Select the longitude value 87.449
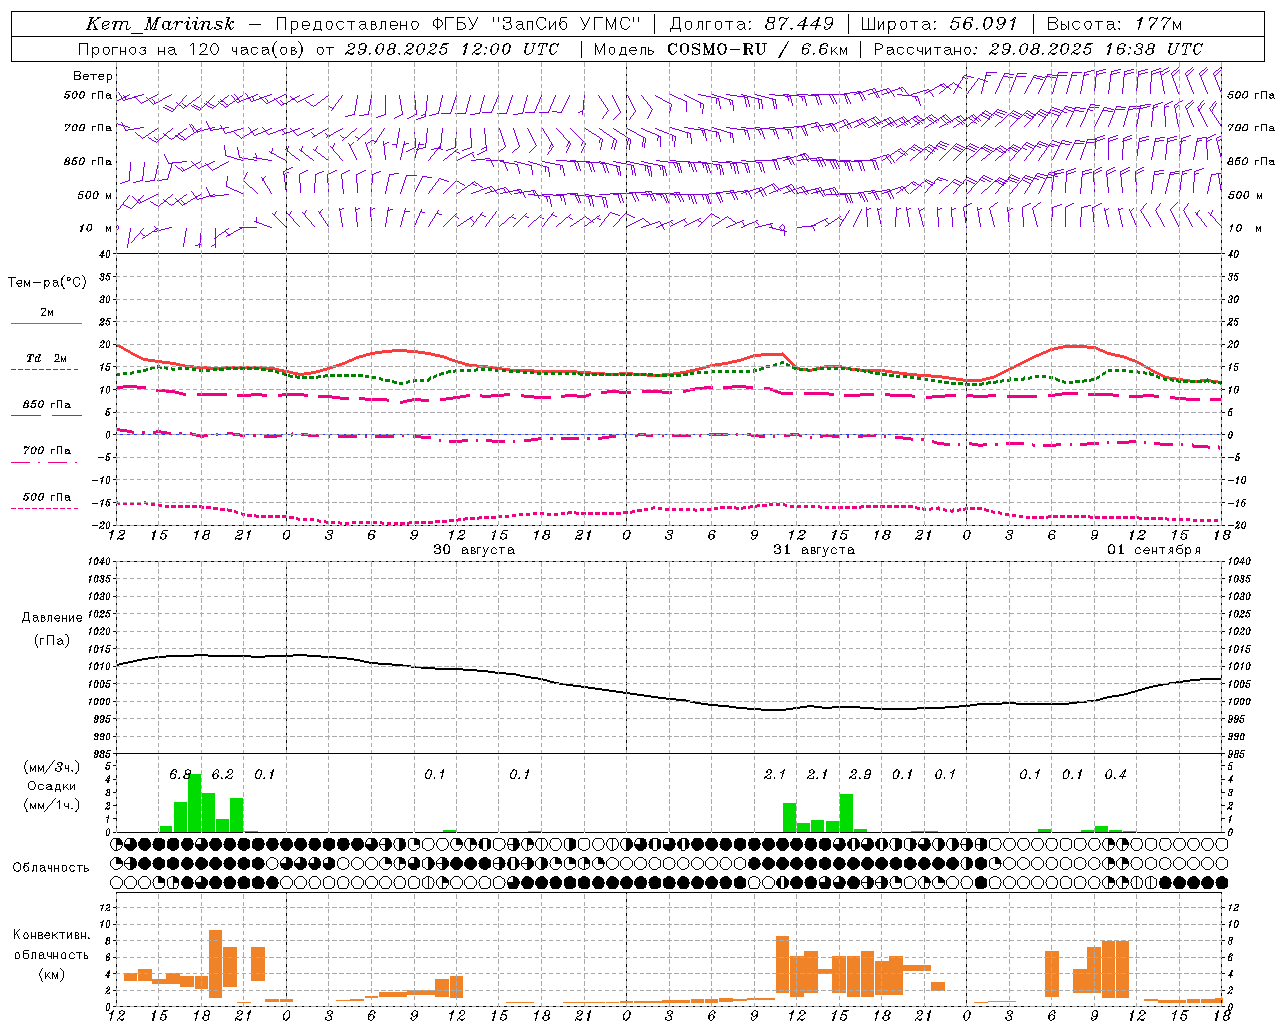This screenshot has height=1024, width=1280. coord(799,24)
